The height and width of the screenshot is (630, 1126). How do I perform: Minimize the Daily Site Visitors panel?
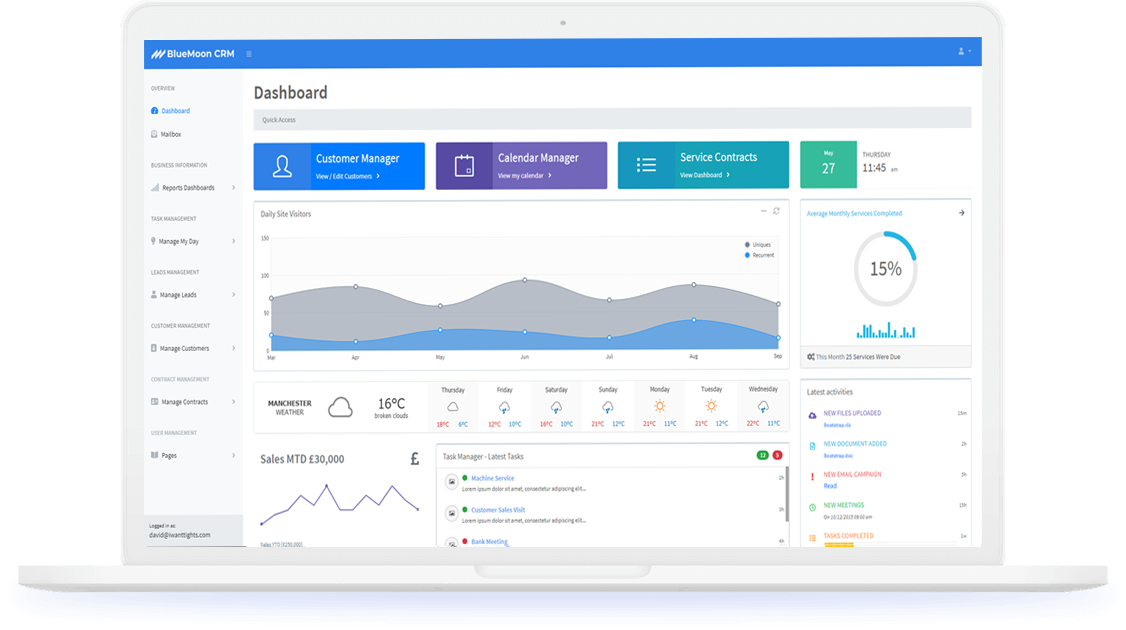click(x=764, y=211)
